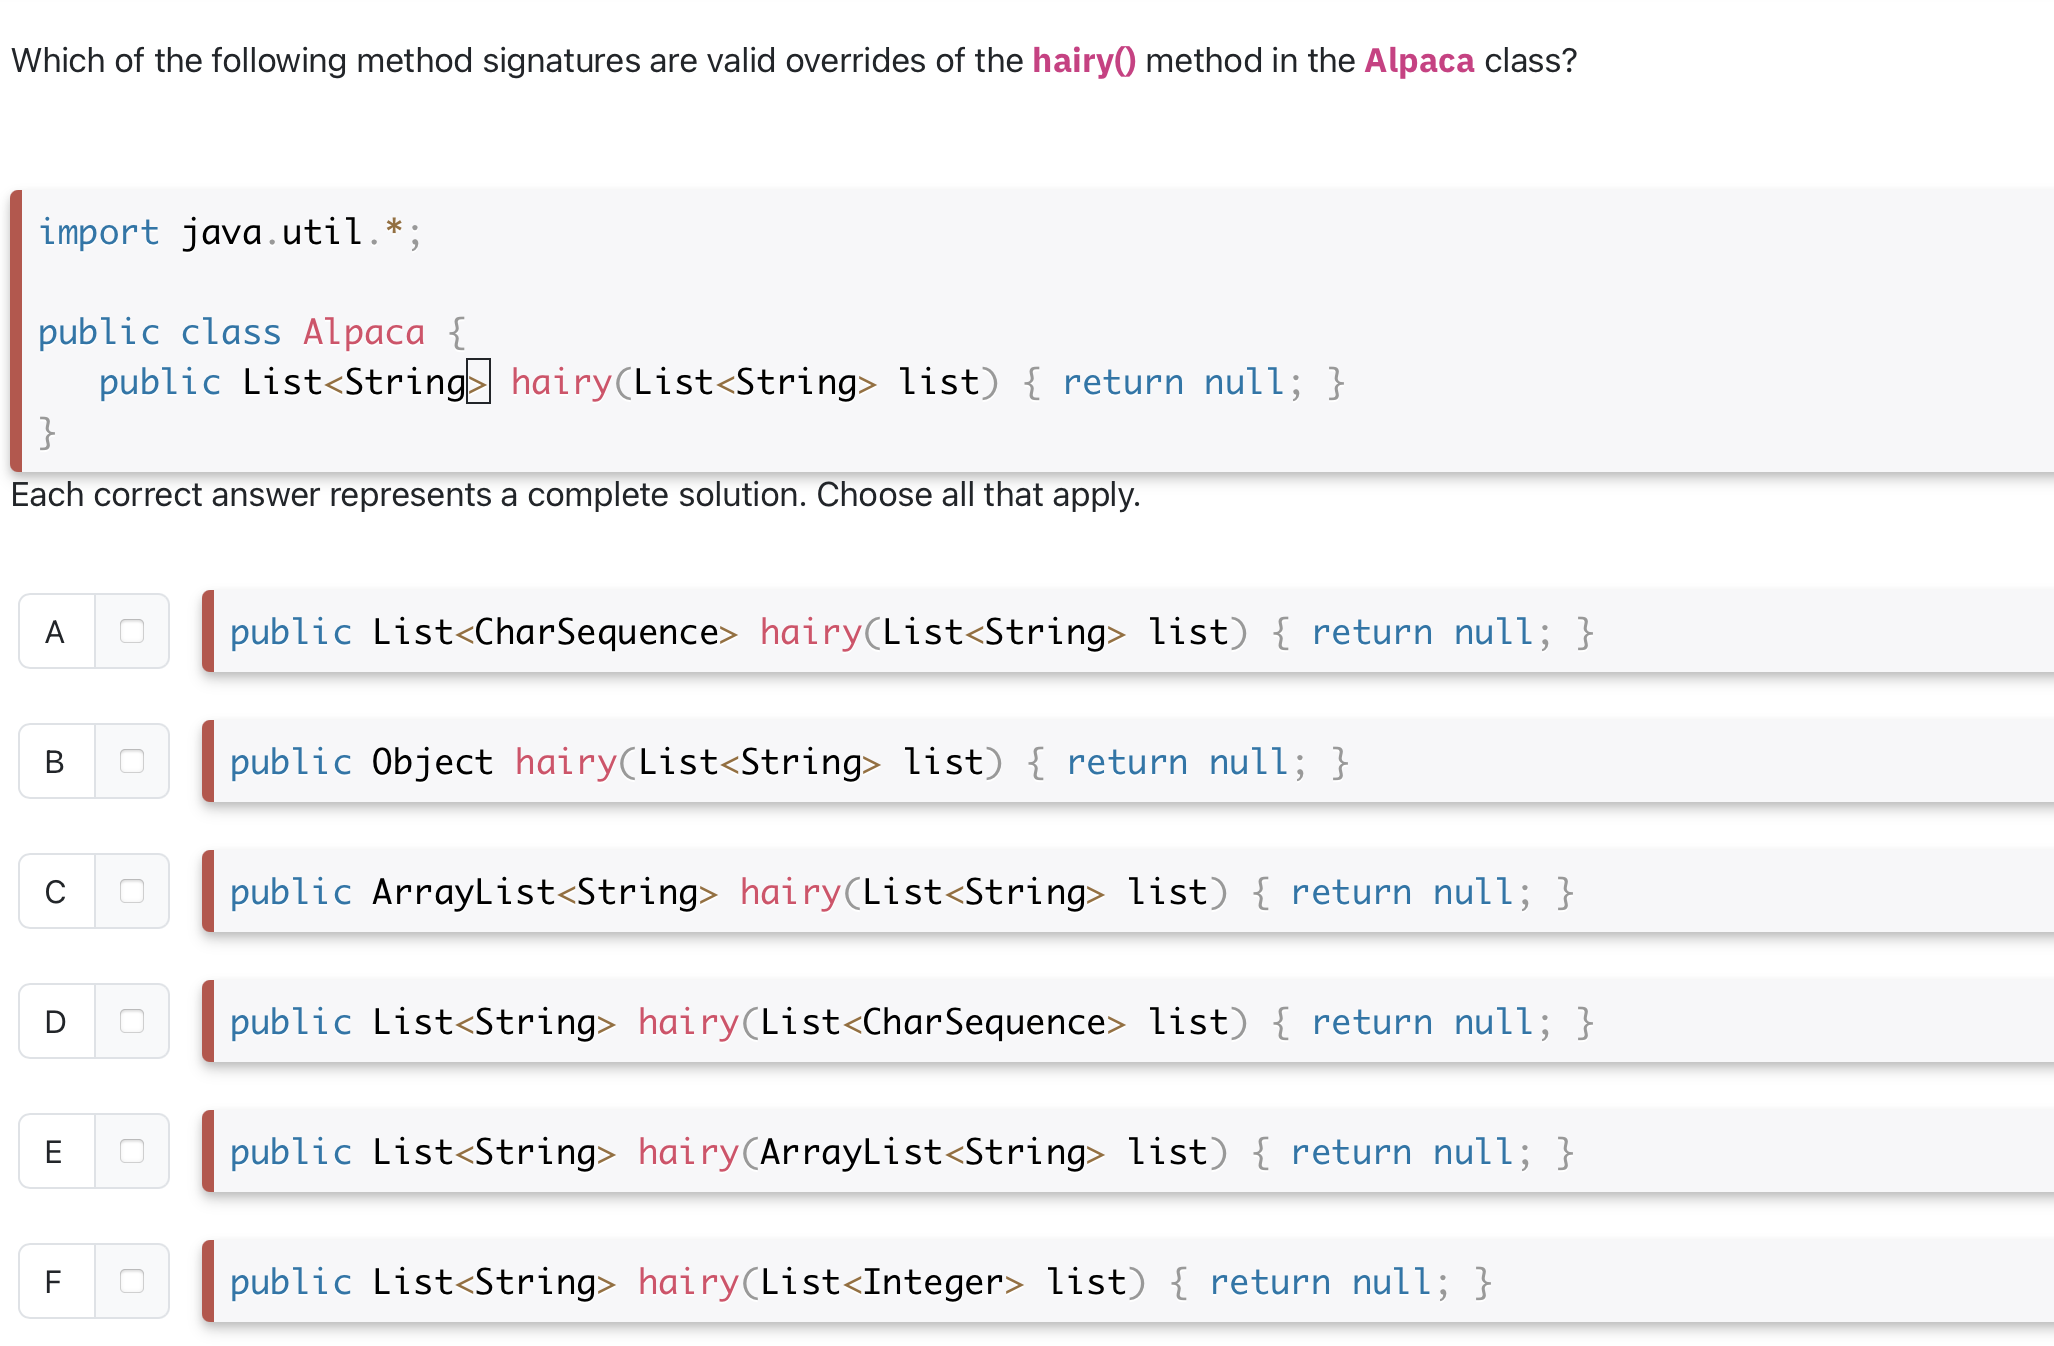Screen dimensions: 2054x1346
Task: Click the import java.util line in the code block
Action: pos(228,232)
